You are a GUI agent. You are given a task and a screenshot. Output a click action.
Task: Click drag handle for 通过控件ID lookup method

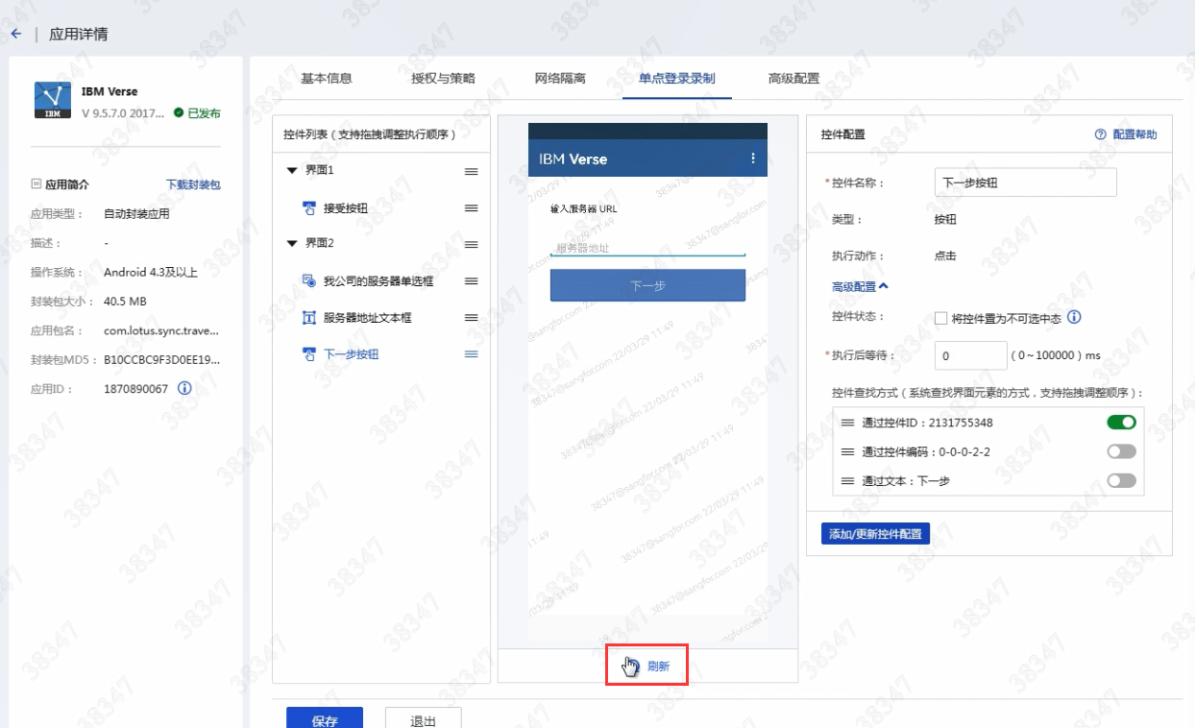(x=848, y=423)
